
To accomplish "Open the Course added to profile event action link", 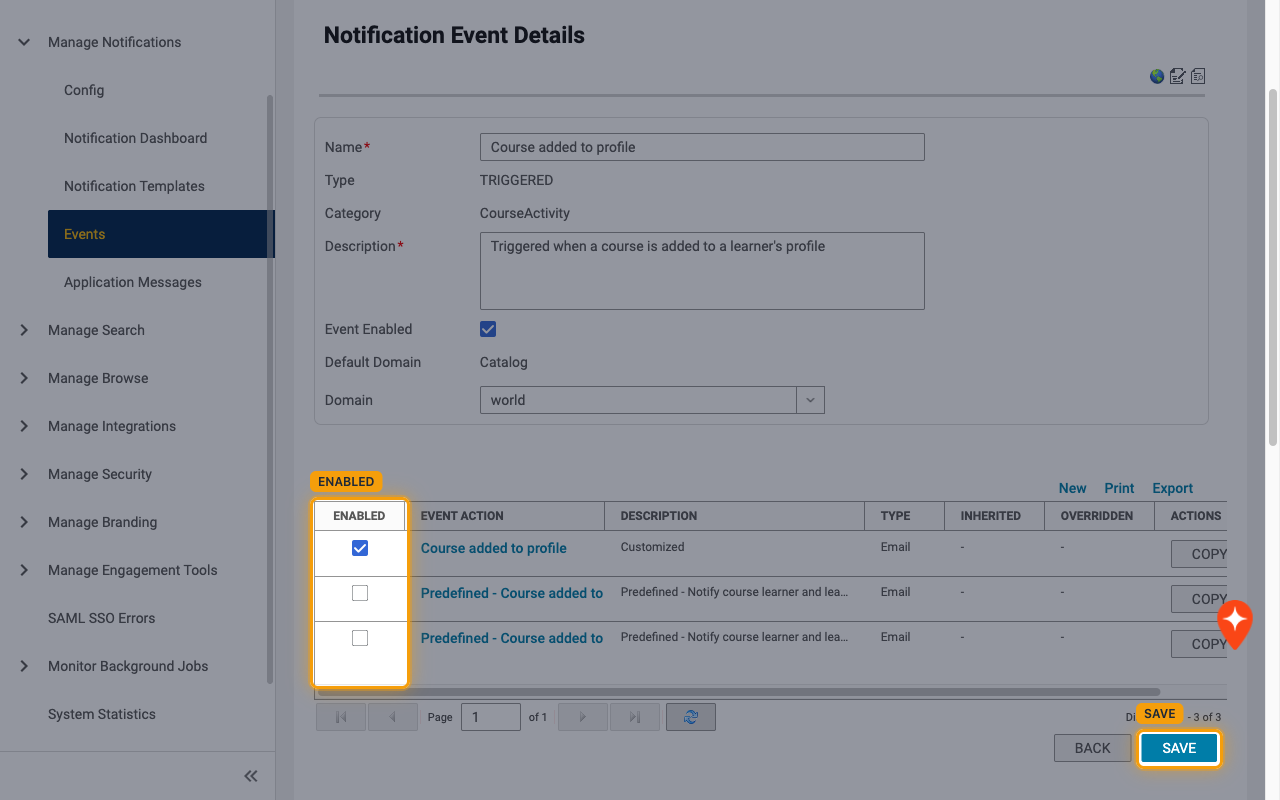I will 494,548.
